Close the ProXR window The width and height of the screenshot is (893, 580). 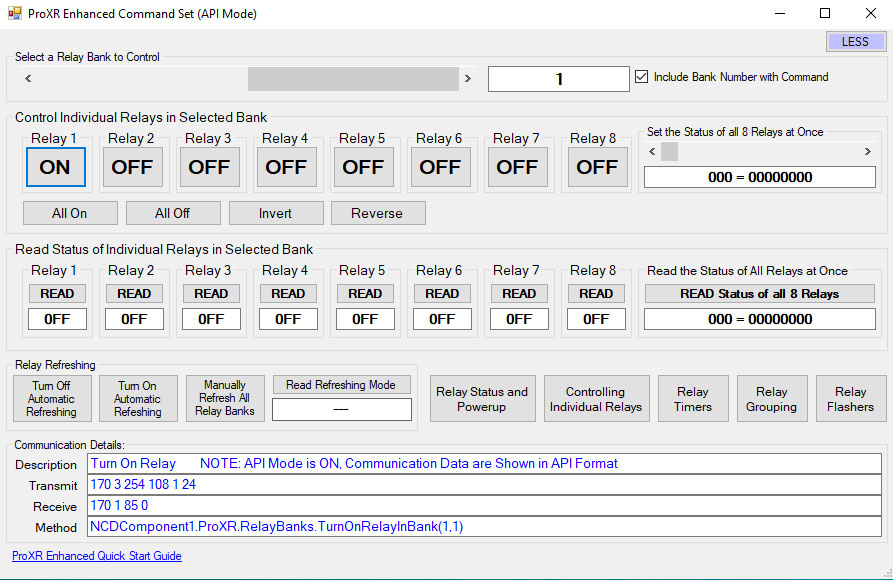click(x=871, y=13)
